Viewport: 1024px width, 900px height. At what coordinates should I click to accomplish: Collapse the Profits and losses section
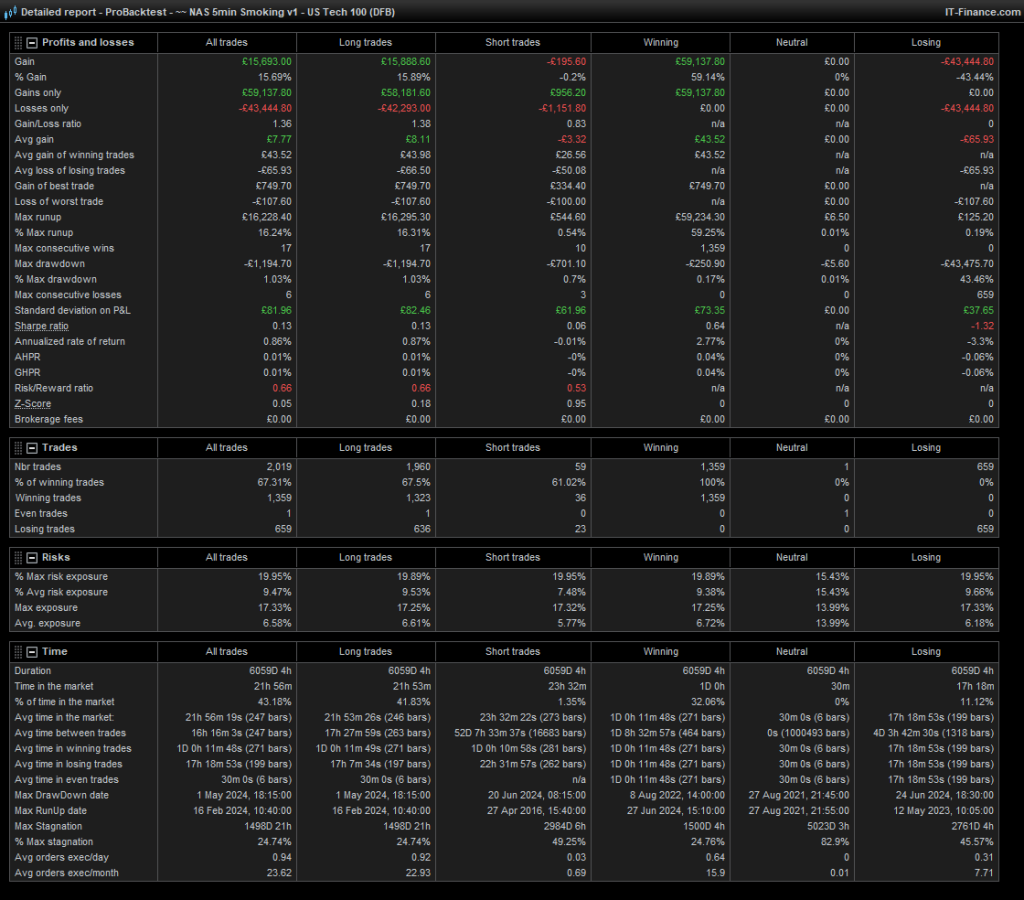pyautogui.click(x=33, y=42)
